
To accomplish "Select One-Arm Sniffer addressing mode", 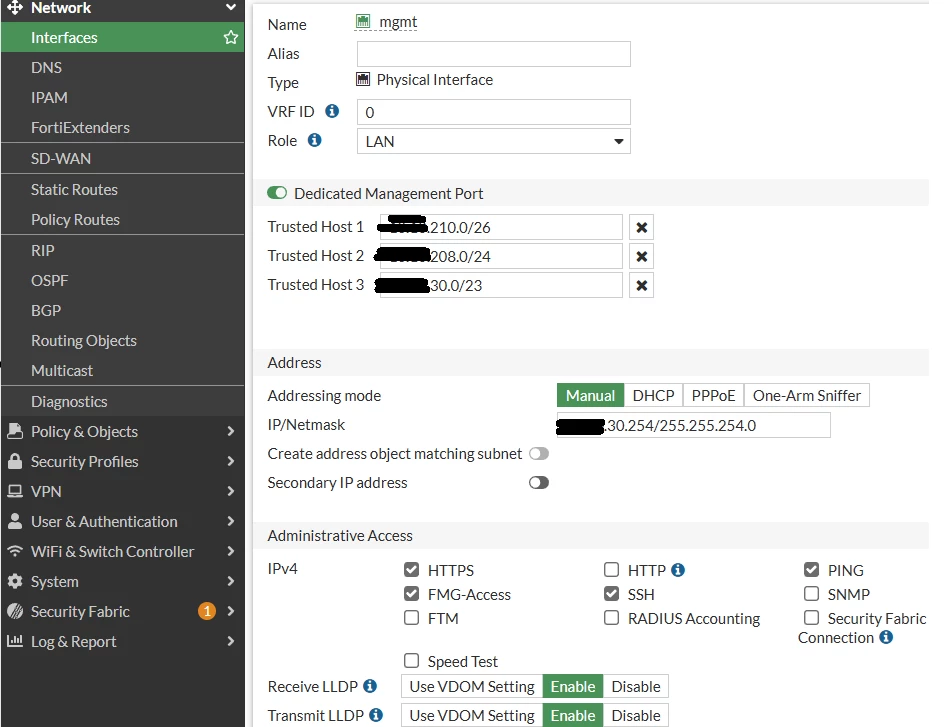I will click(807, 395).
